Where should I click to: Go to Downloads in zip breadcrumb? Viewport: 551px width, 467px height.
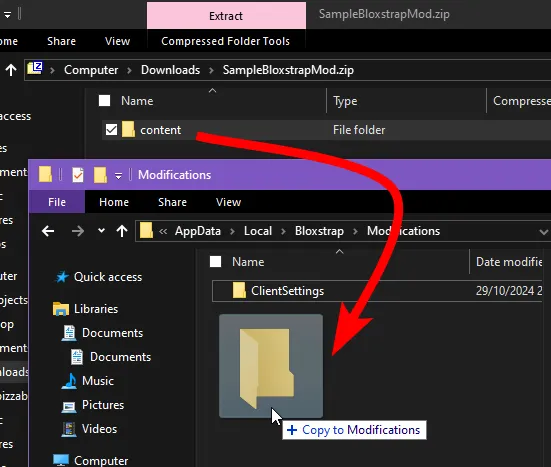tap(170, 70)
